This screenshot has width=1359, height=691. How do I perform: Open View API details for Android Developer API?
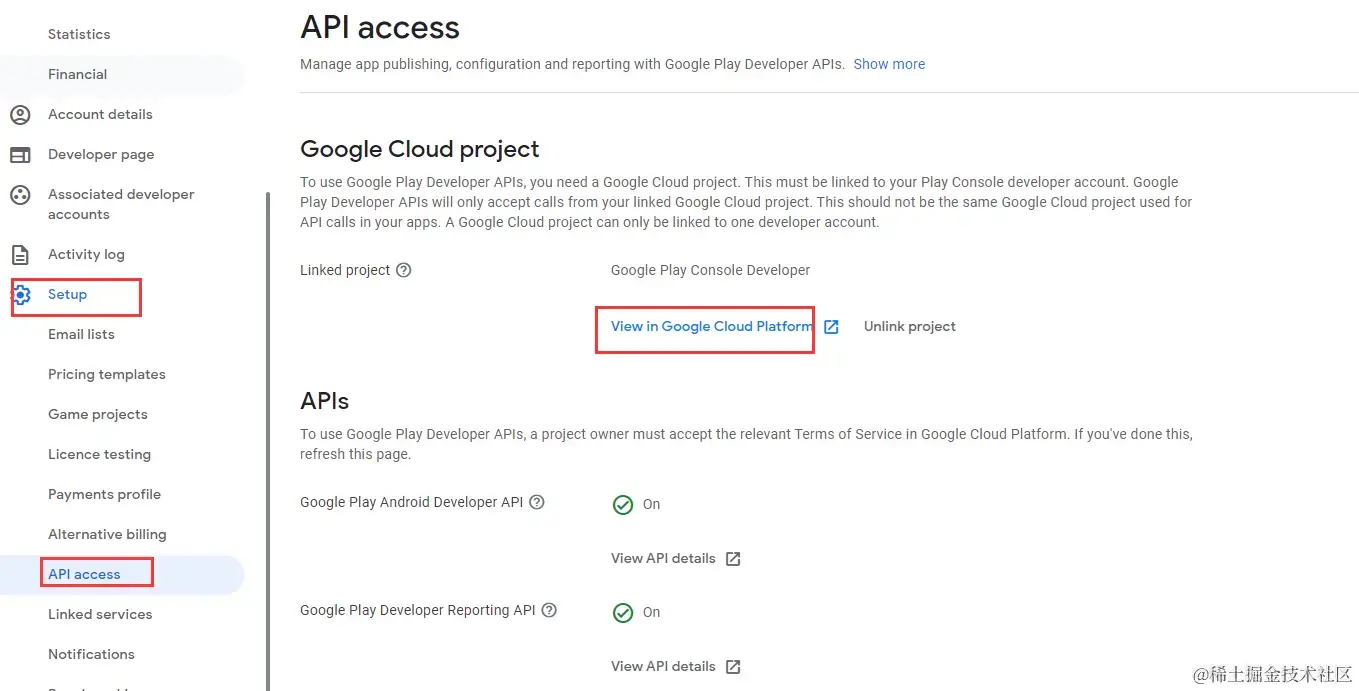663,558
